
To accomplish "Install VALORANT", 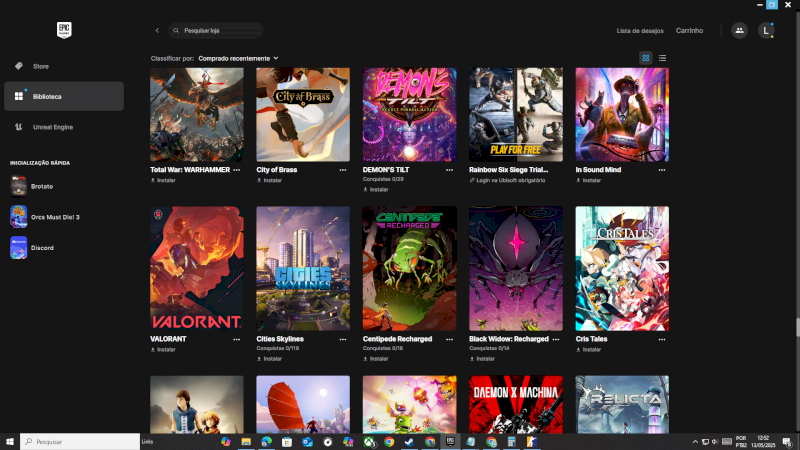I will 163,350.
